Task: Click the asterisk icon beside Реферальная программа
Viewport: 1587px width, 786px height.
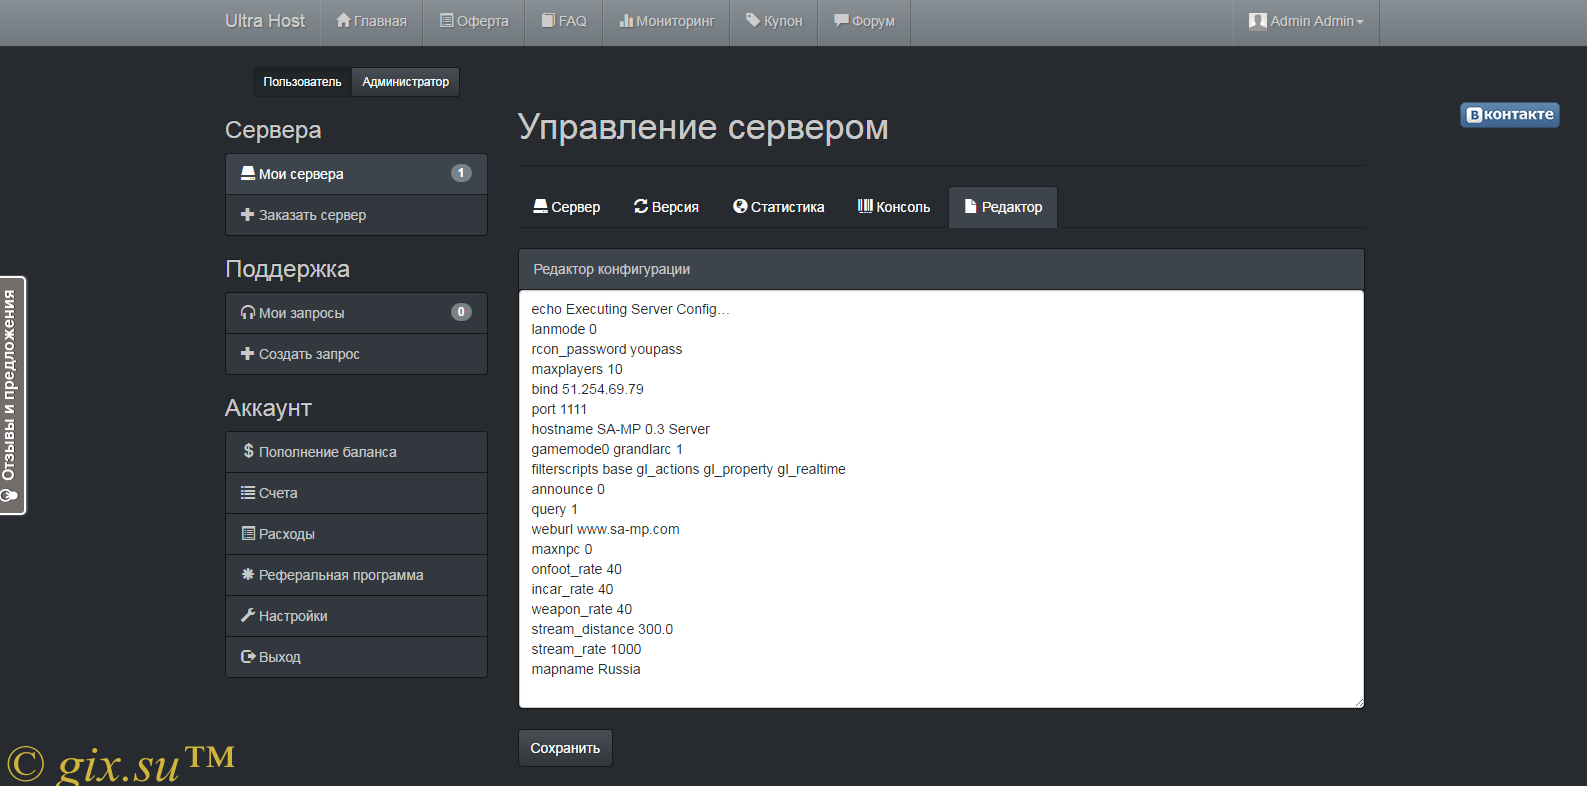Action: 248,574
